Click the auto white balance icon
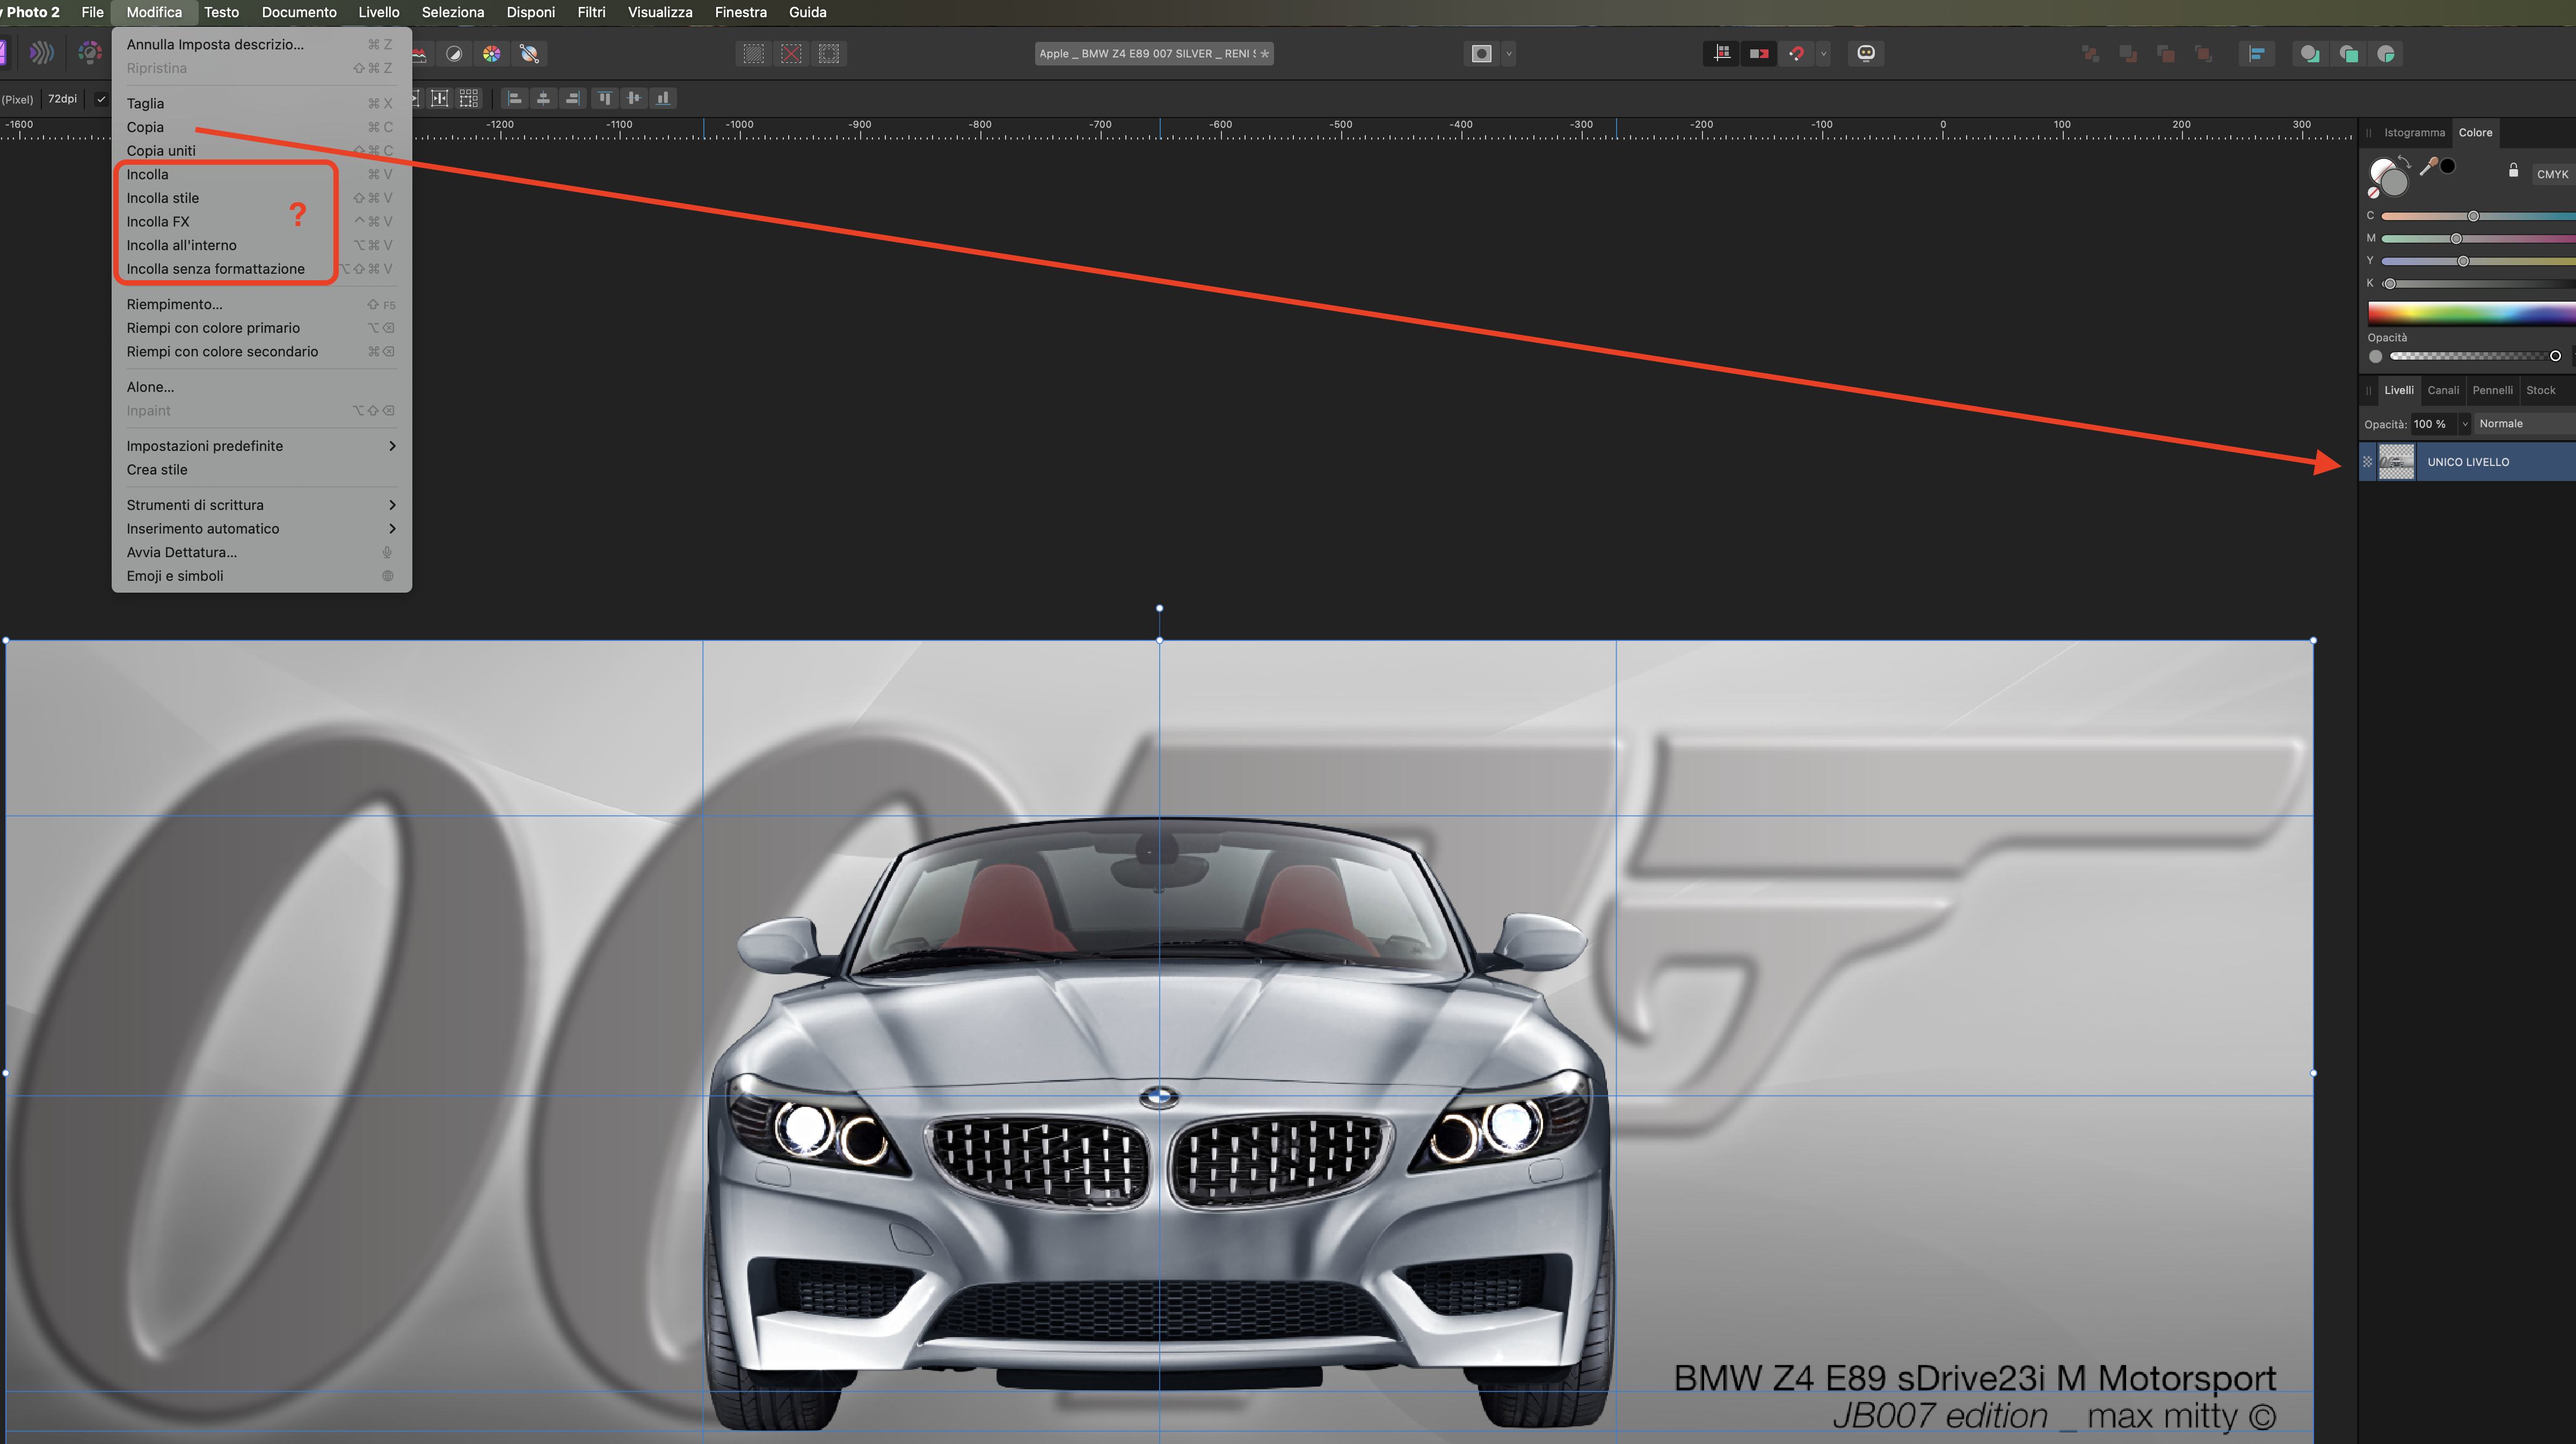This screenshot has height=1444, width=2576. point(530,54)
